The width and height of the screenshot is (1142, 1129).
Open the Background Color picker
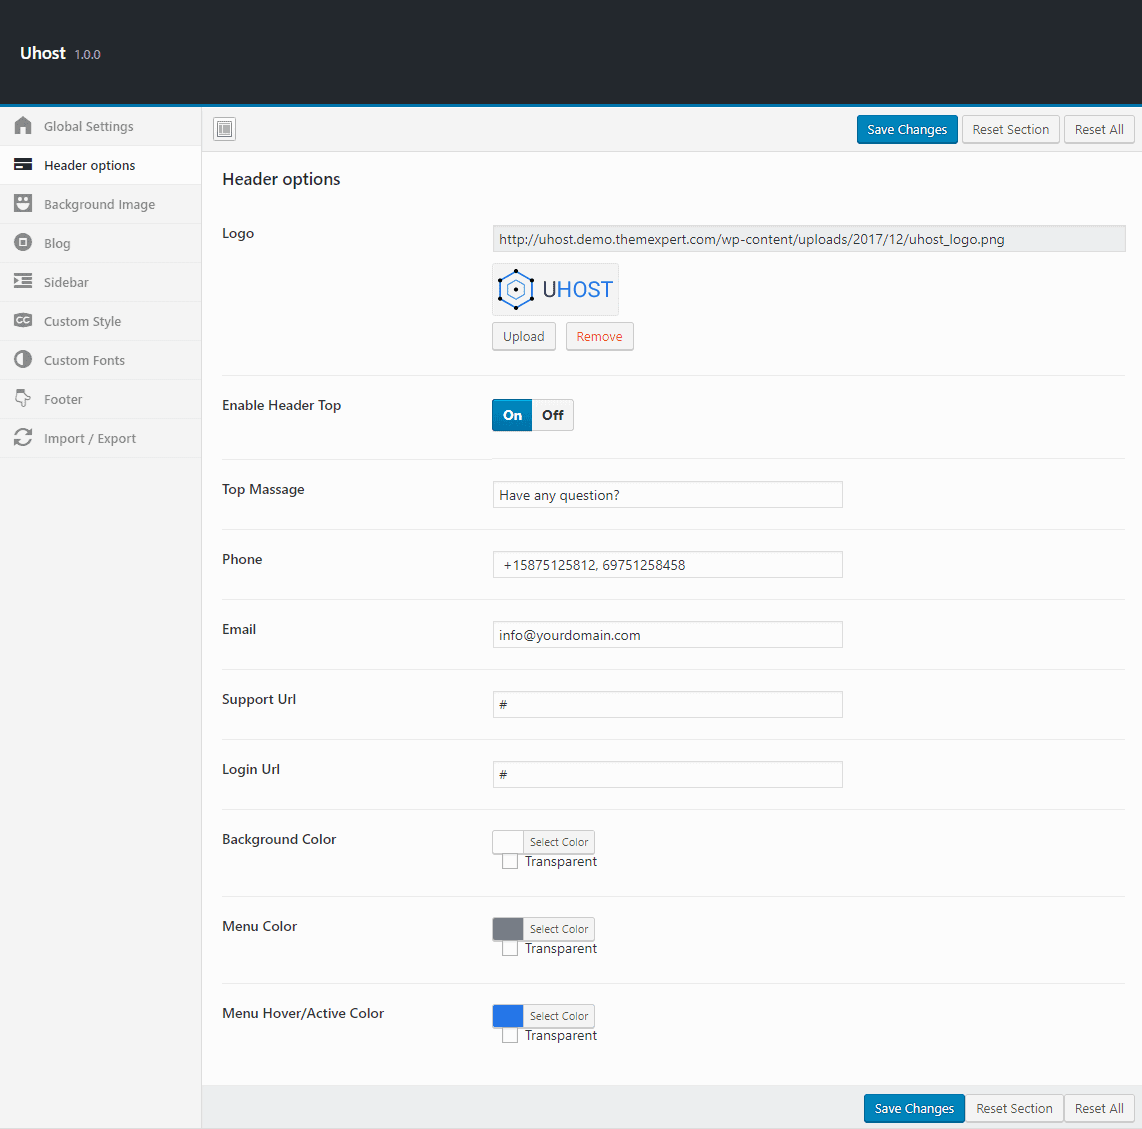[558, 841]
